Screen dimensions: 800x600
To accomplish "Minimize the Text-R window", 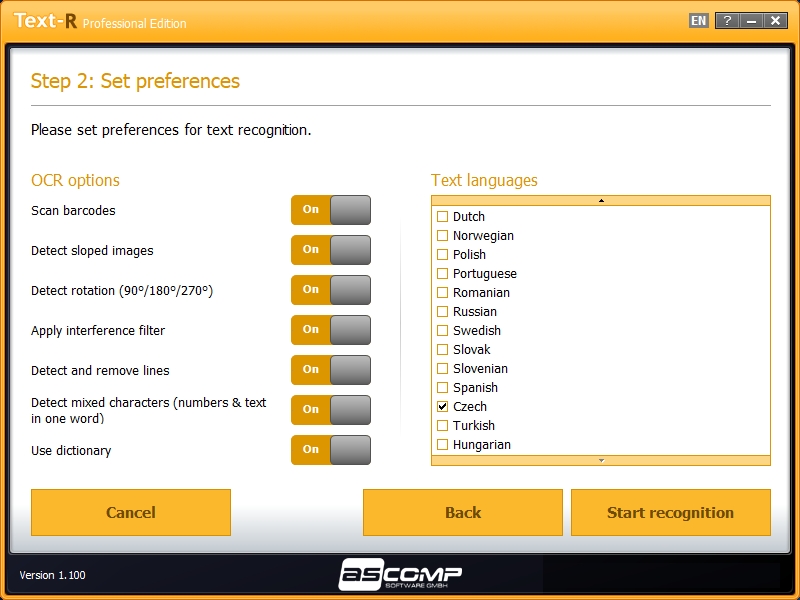I will [x=751, y=21].
